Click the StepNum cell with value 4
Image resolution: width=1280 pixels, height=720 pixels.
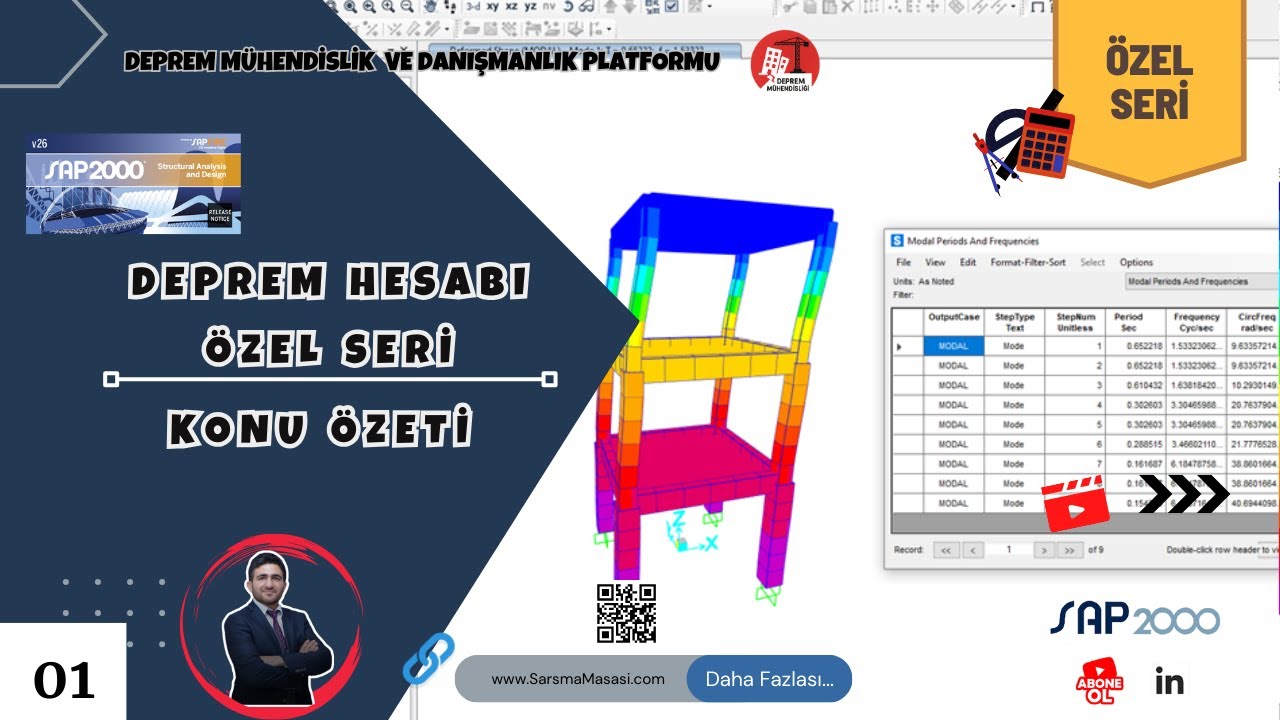pyautogui.click(x=1075, y=405)
